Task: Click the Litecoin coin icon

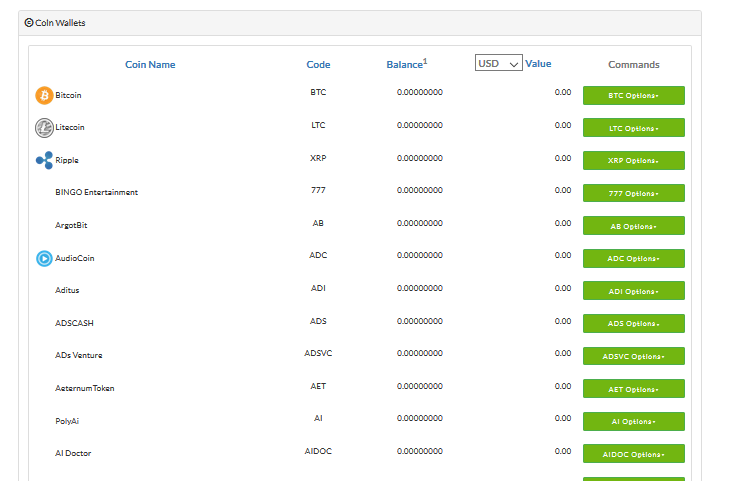Action: pos(44,128)
